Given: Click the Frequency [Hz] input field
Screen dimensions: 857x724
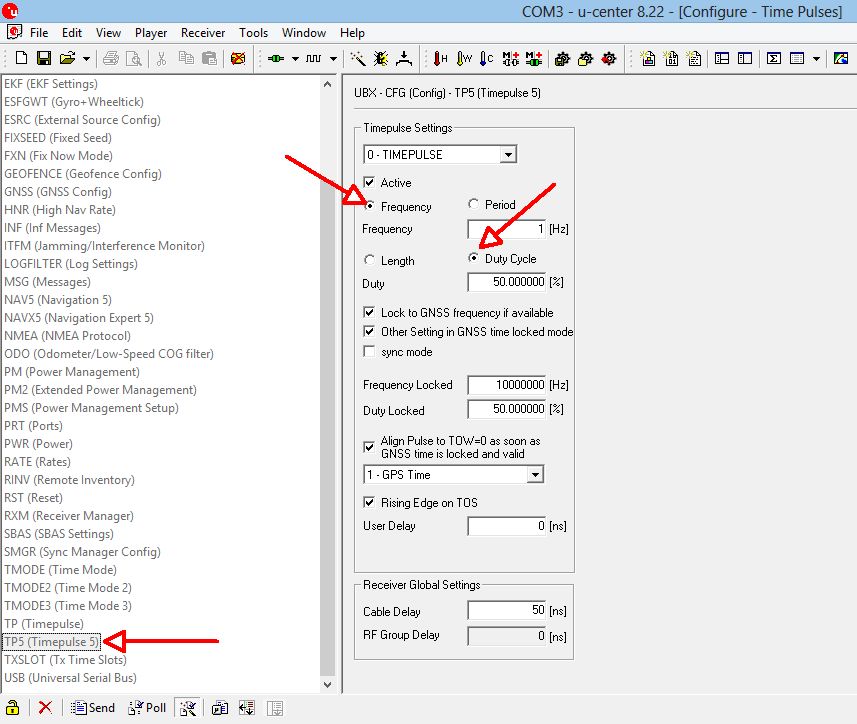Looking at the screenshot, I should [x=507, y=228].
